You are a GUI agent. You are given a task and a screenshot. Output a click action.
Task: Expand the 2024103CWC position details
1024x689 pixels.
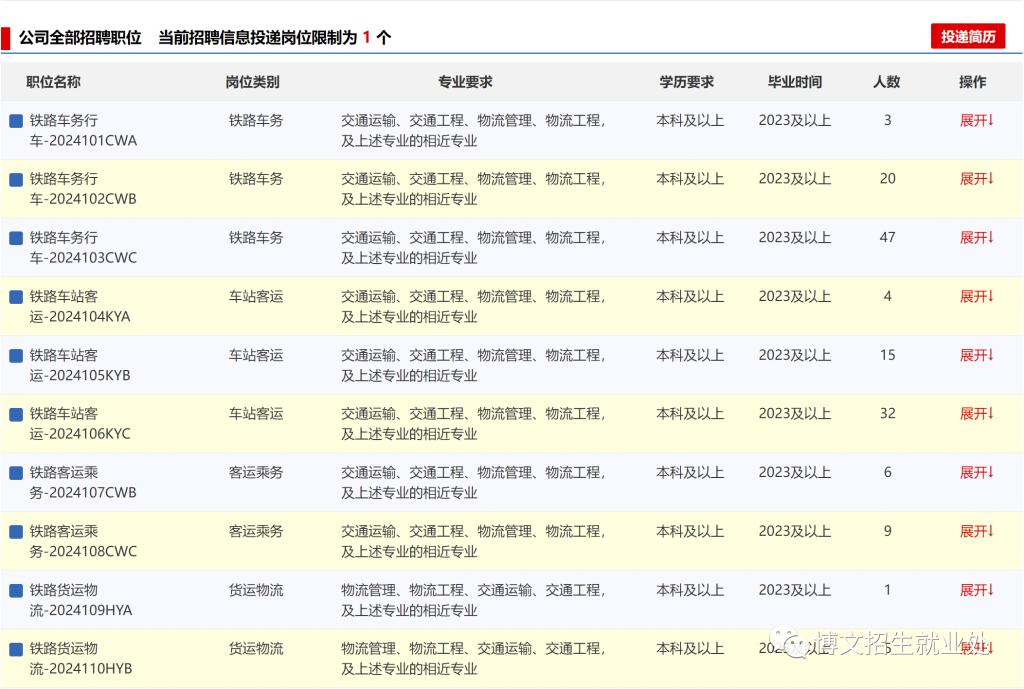976,238
